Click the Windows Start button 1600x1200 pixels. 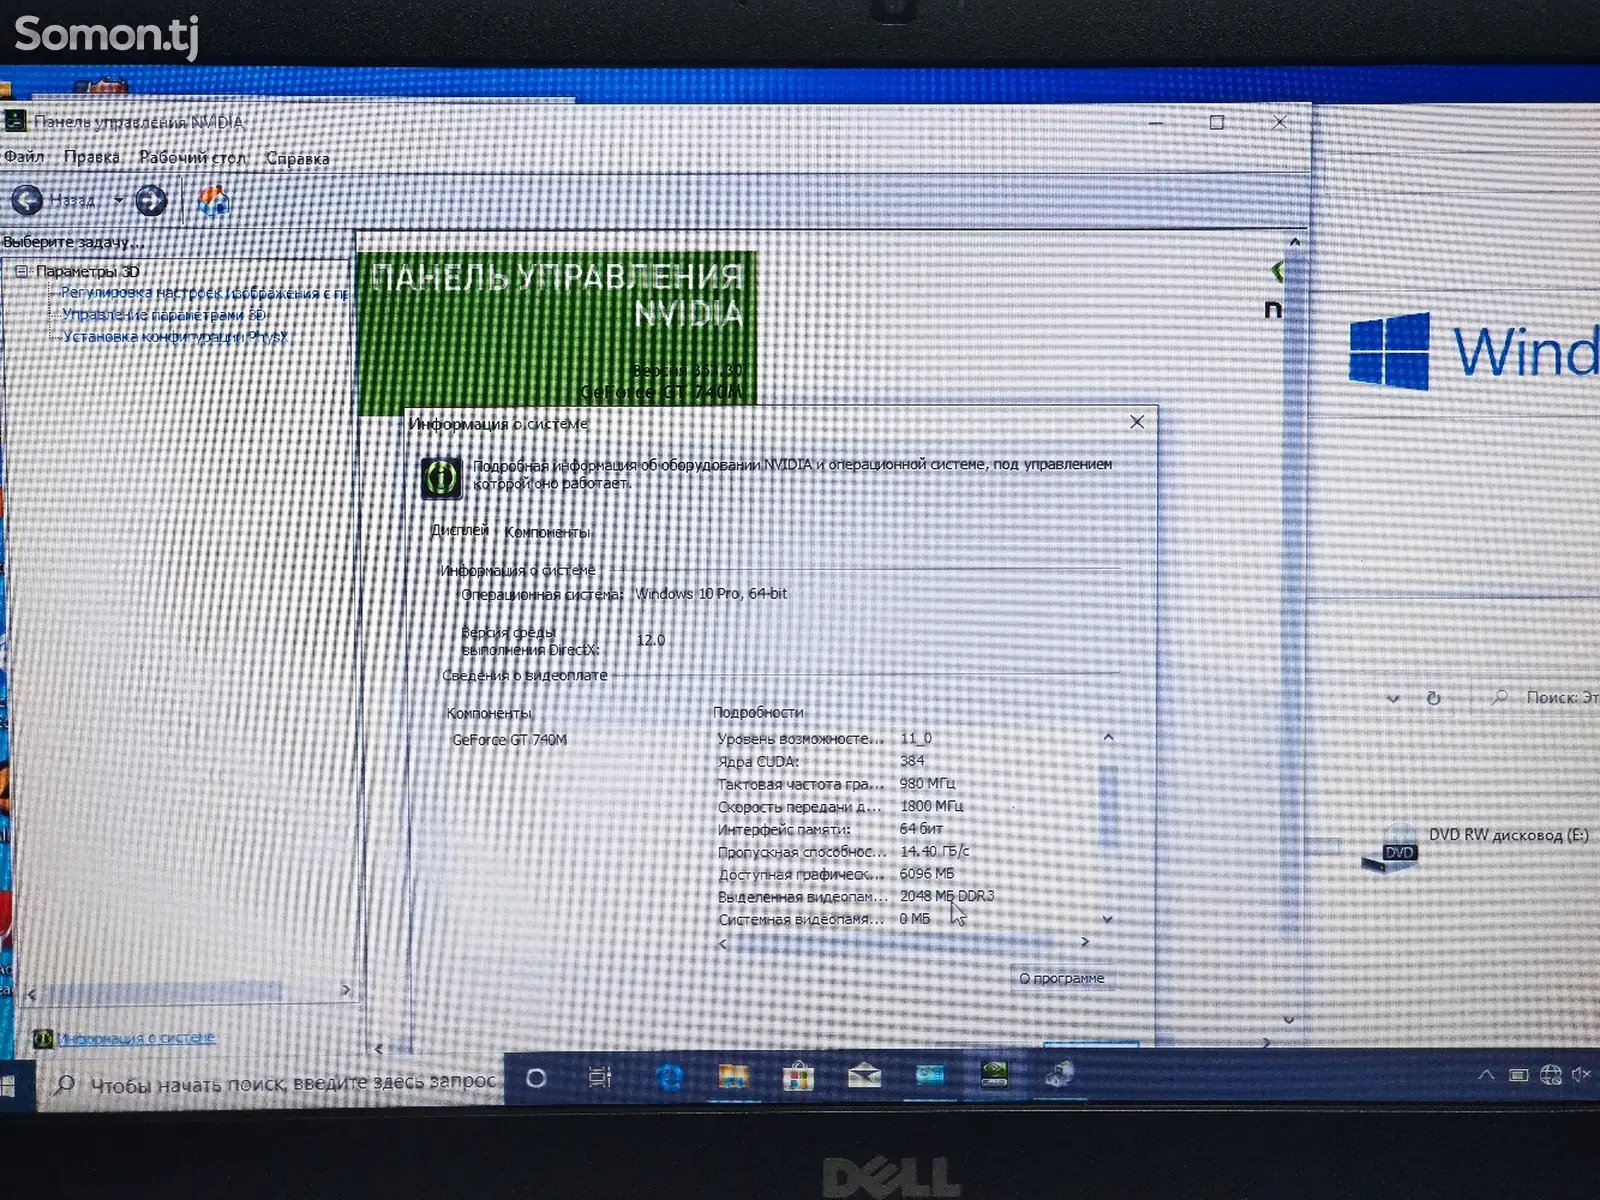(x=7, y=1085)
